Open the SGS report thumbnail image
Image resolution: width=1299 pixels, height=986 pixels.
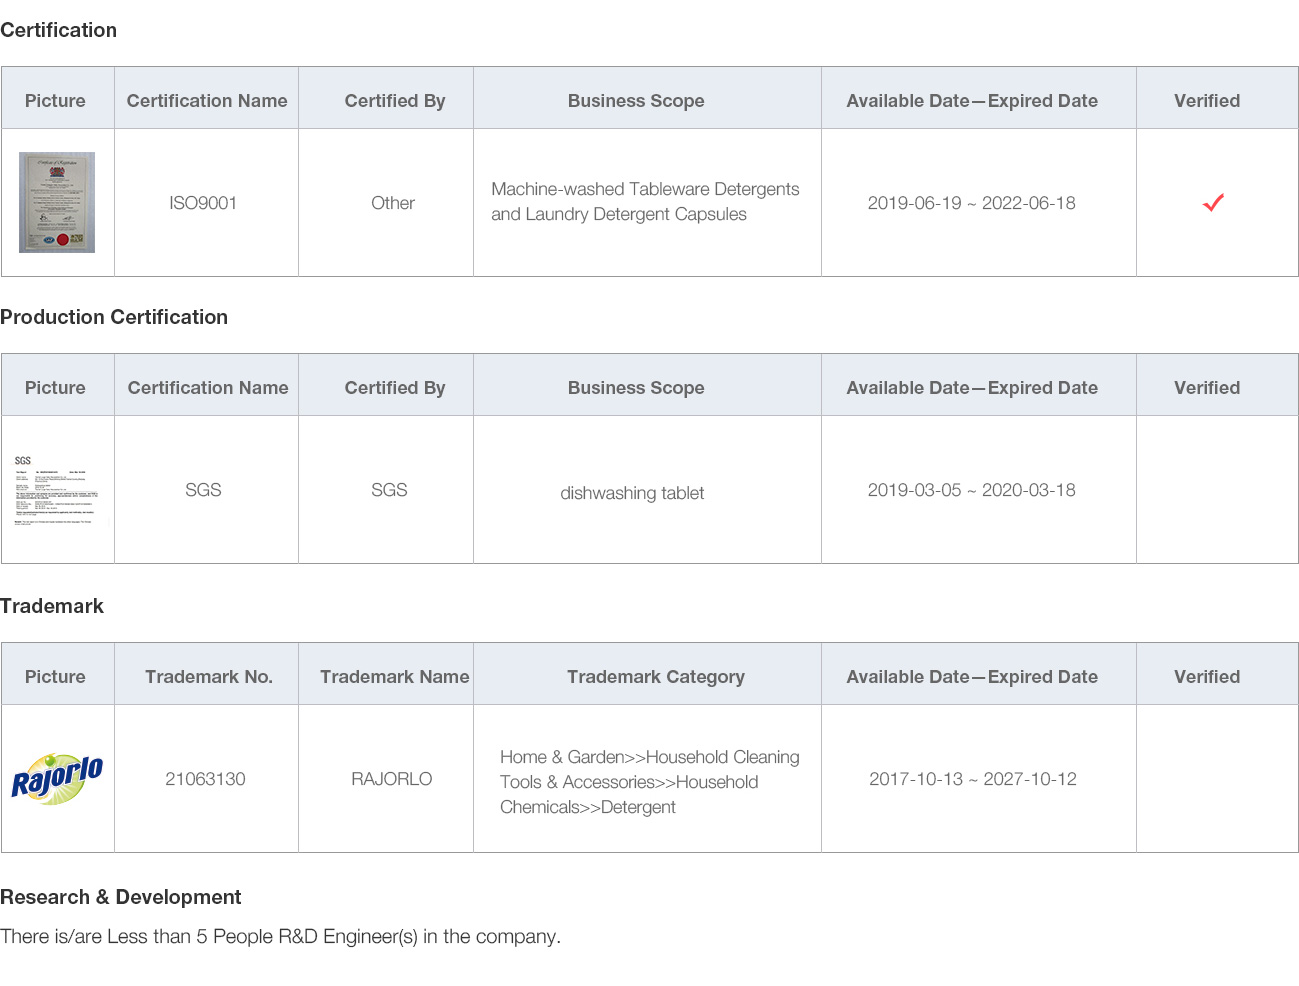(57, 490)
